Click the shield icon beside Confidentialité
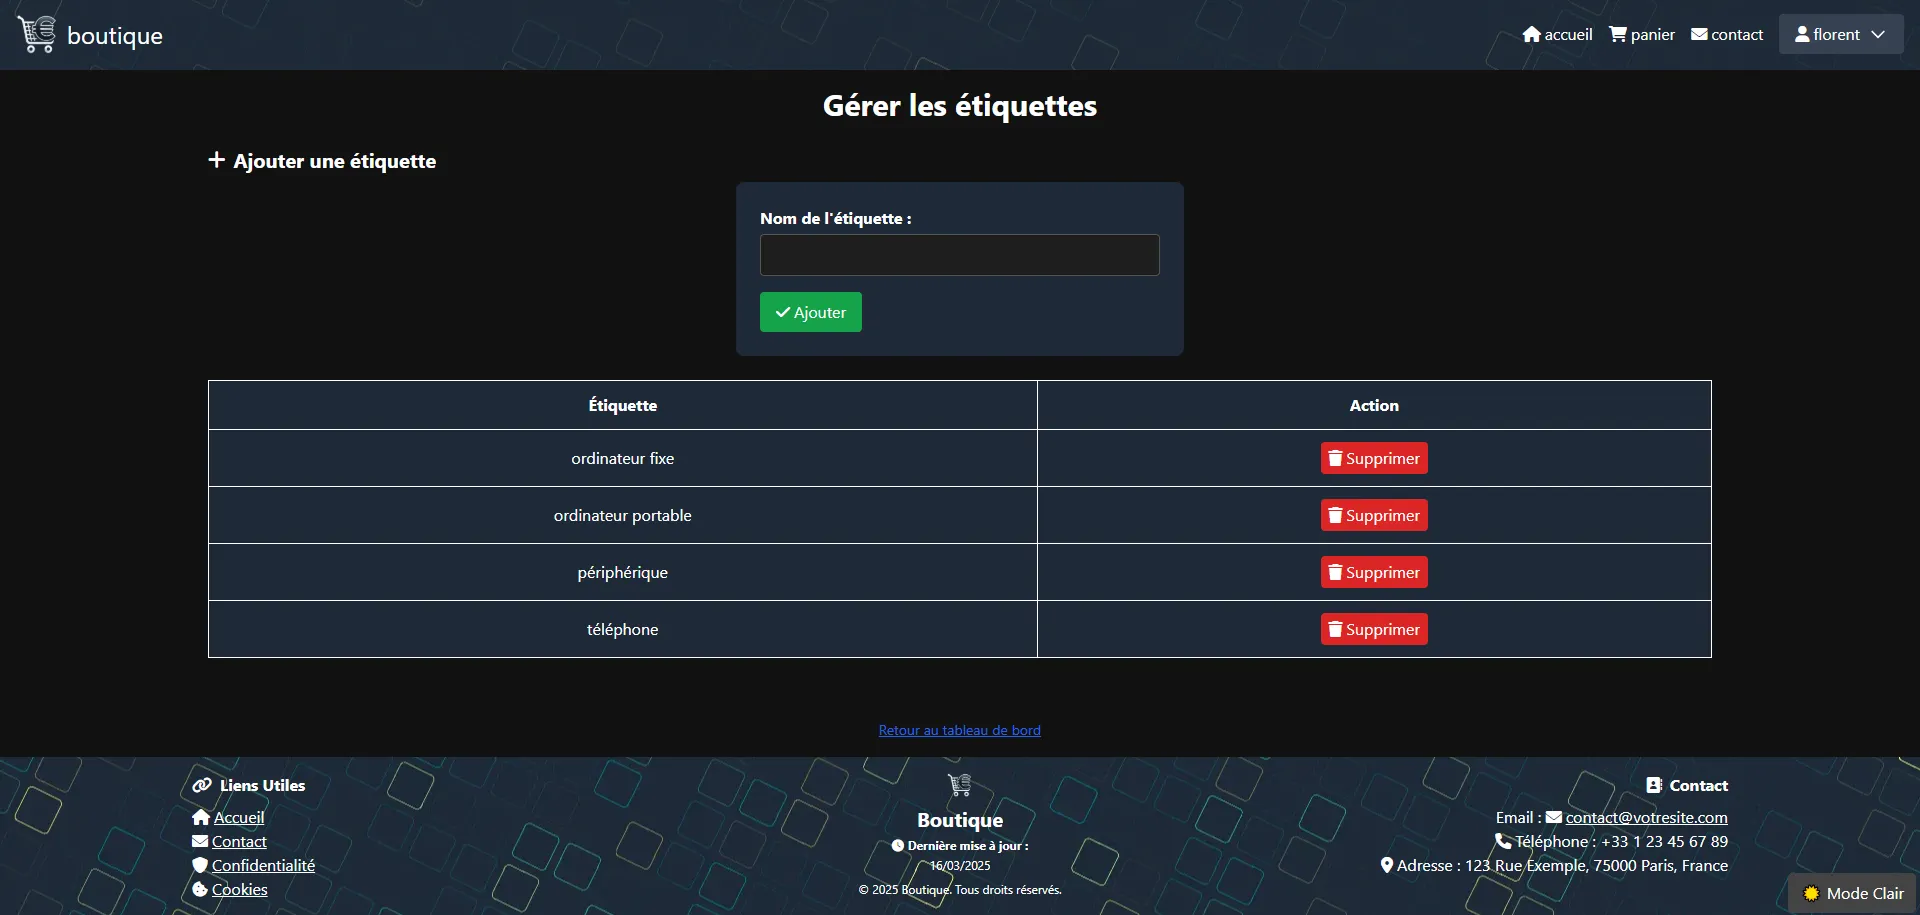Viewport: 1920px width, 915px height. (x=200, y=866)
